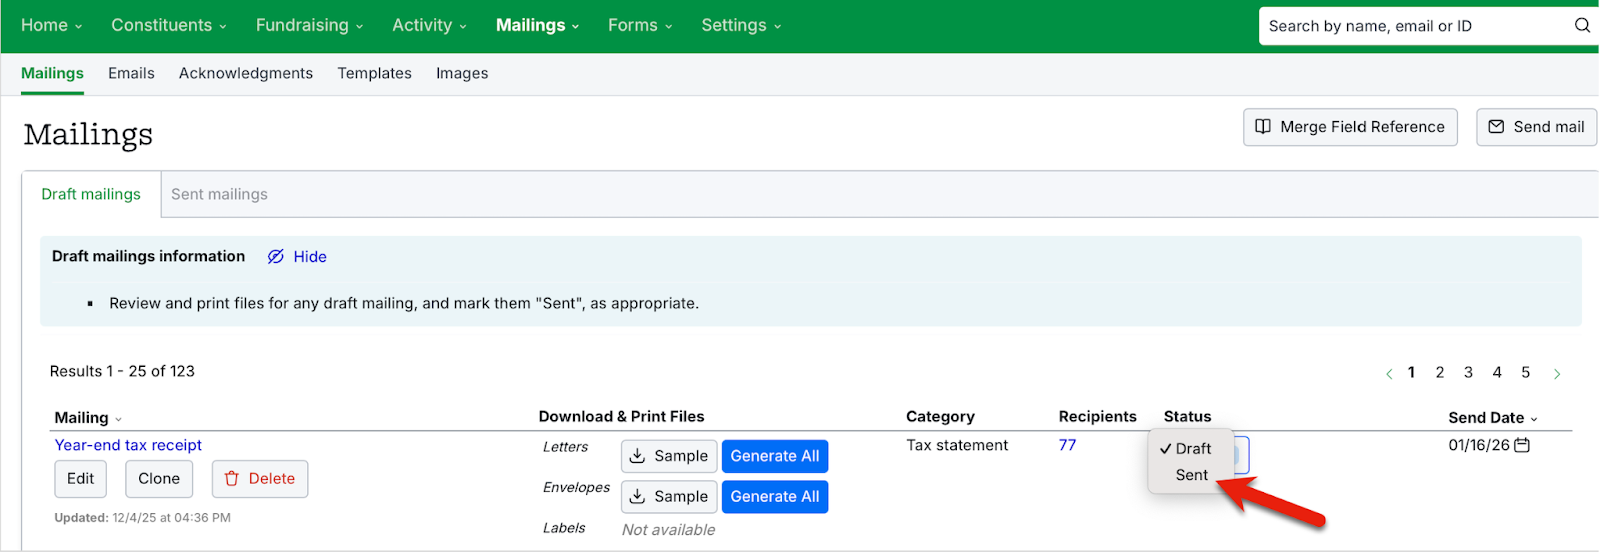Viewport: 1600px width, 552px height.
Task: Select Sent in the status dropdown
Action: tap(1192, 475)
